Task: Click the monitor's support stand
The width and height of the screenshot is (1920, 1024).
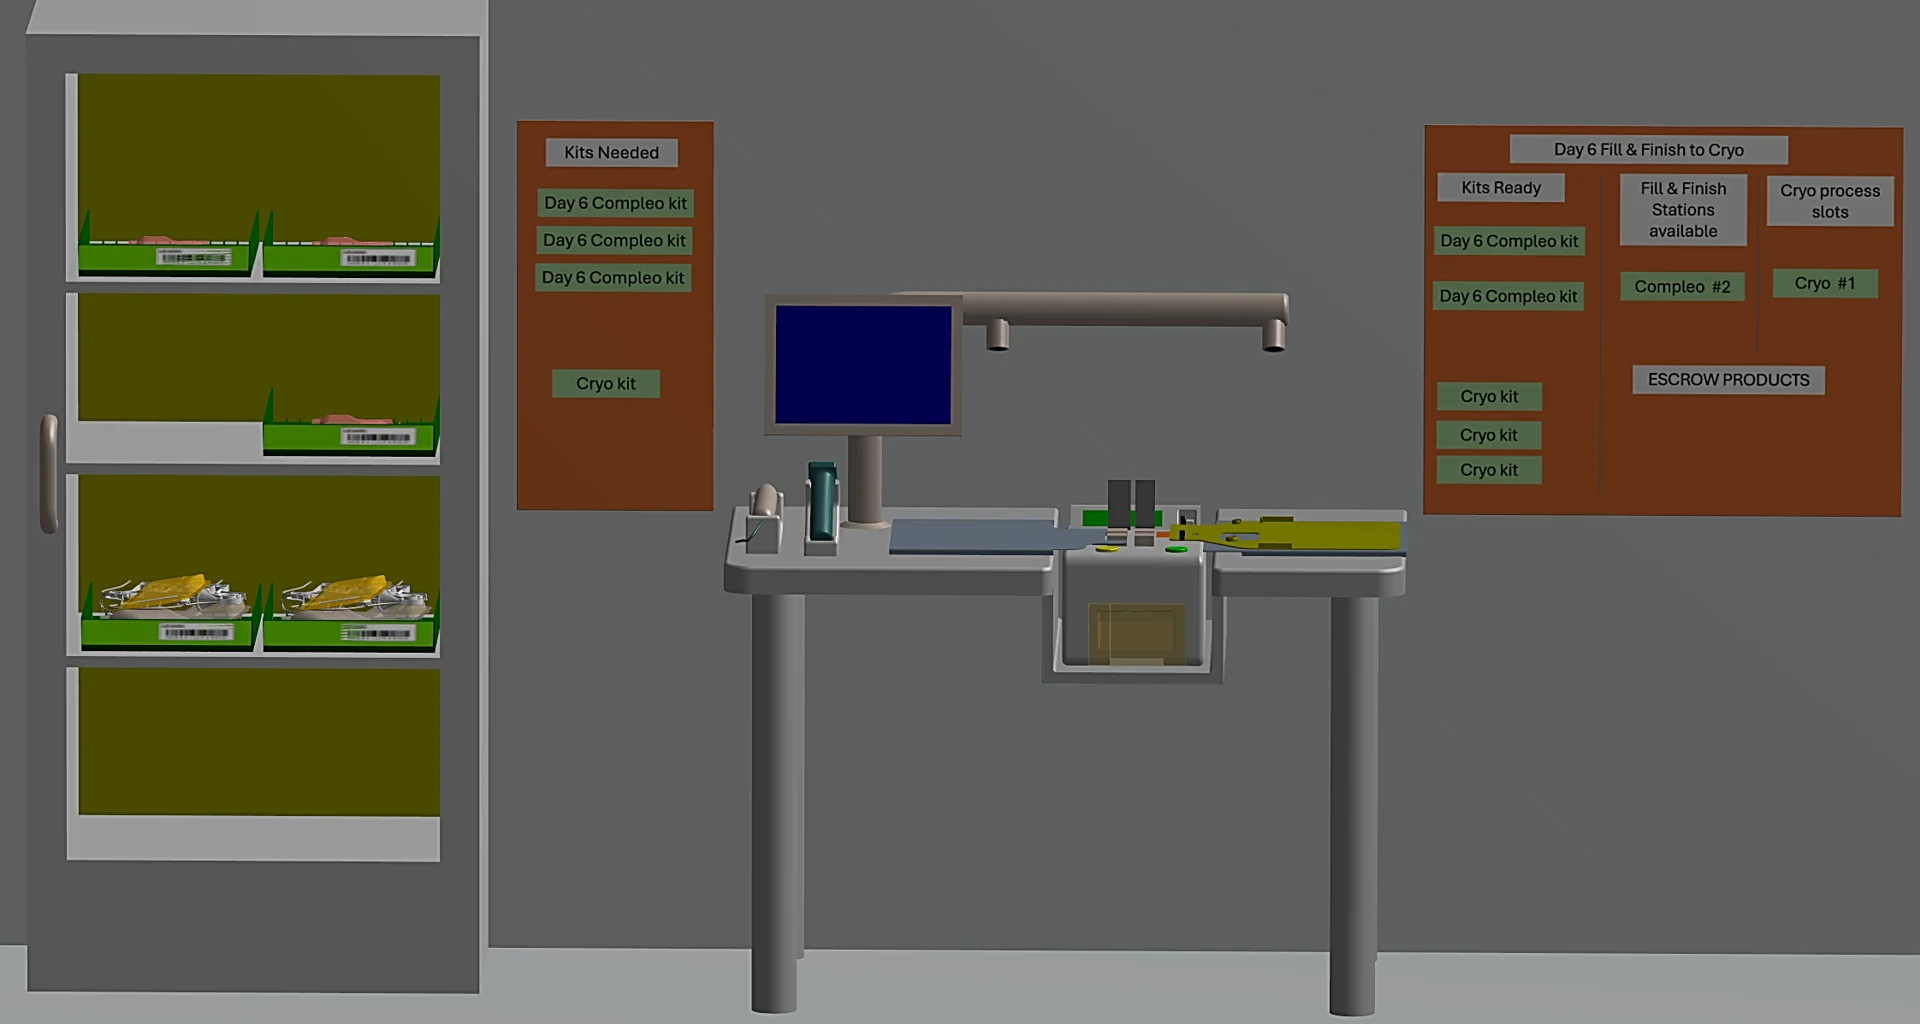Action: pos(865,481)
